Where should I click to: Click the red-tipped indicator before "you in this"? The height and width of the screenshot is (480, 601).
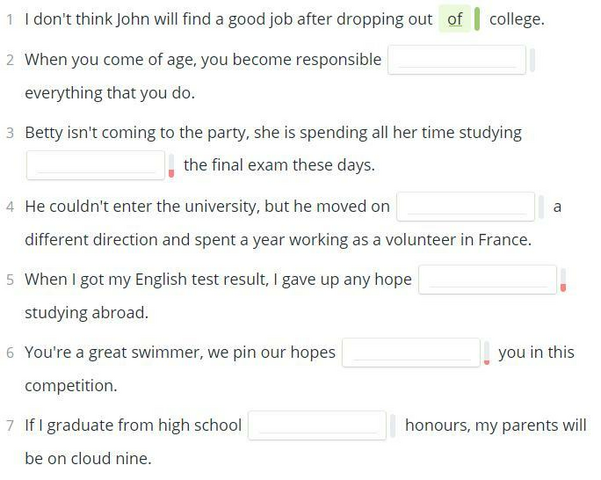pos(486,353)
